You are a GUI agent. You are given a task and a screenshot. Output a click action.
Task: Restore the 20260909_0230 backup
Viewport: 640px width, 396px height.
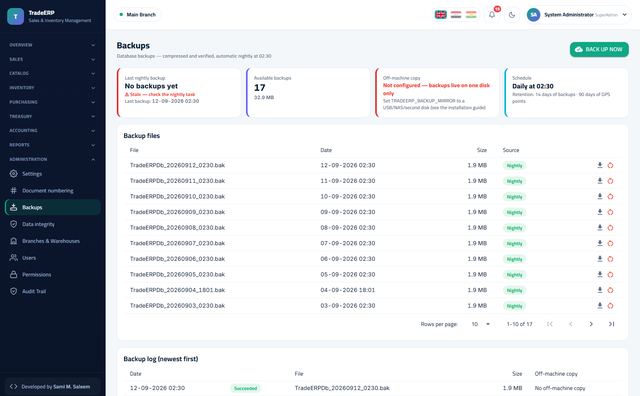click(x=610, y=212)
